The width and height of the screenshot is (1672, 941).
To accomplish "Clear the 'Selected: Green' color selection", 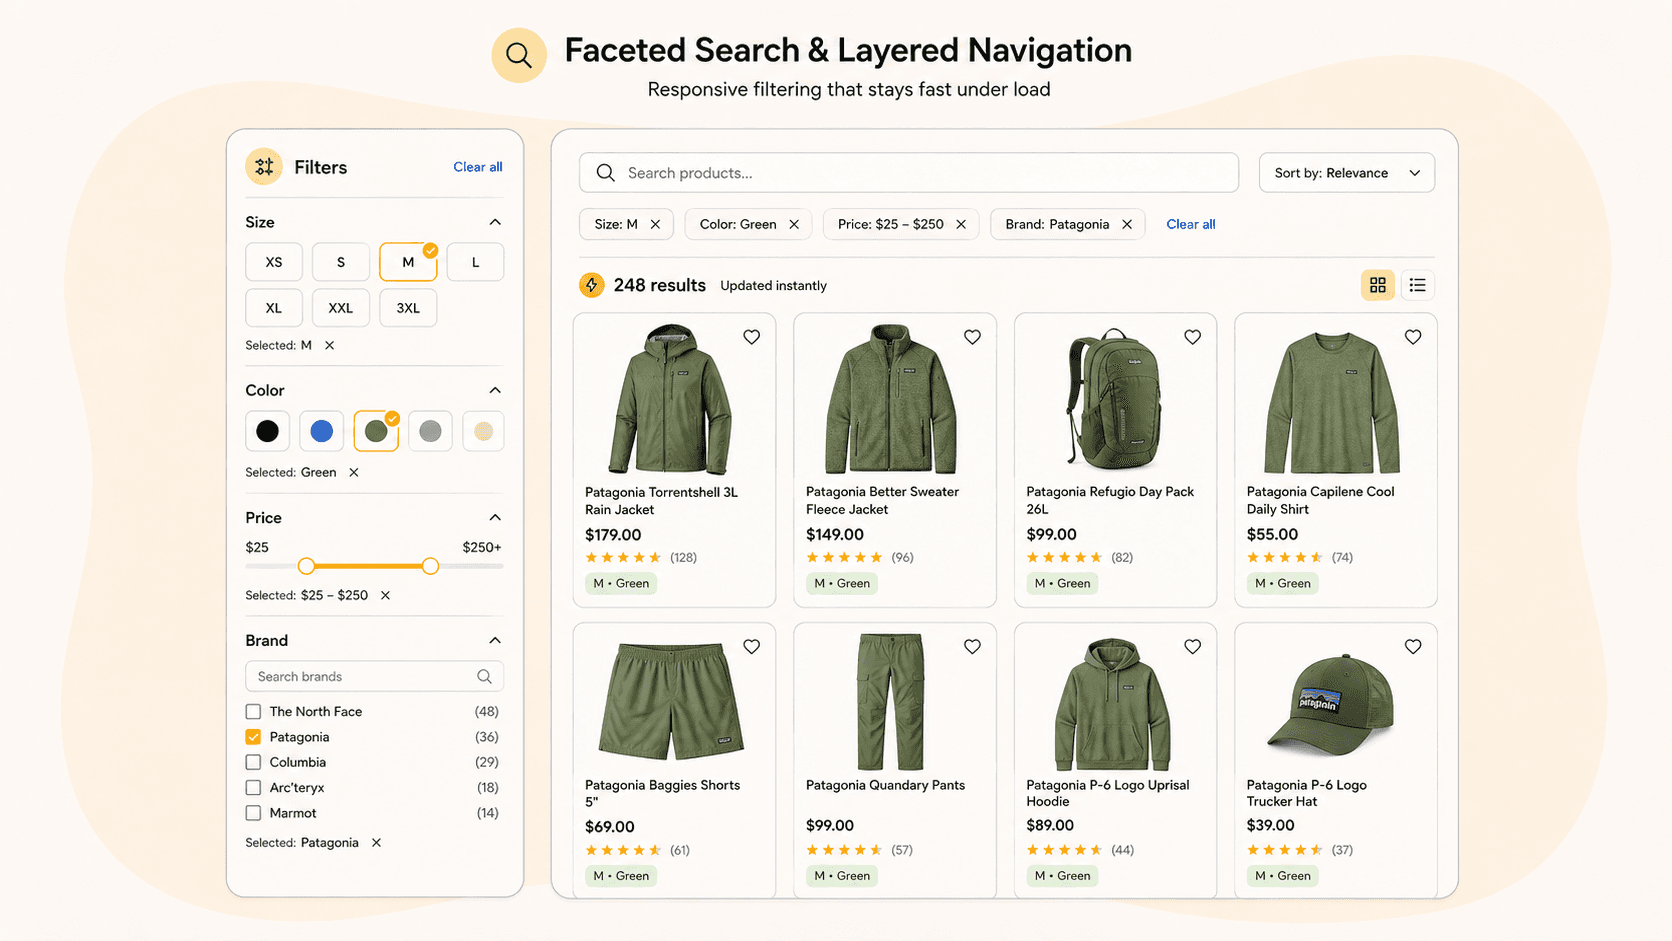I will [353, 472].
